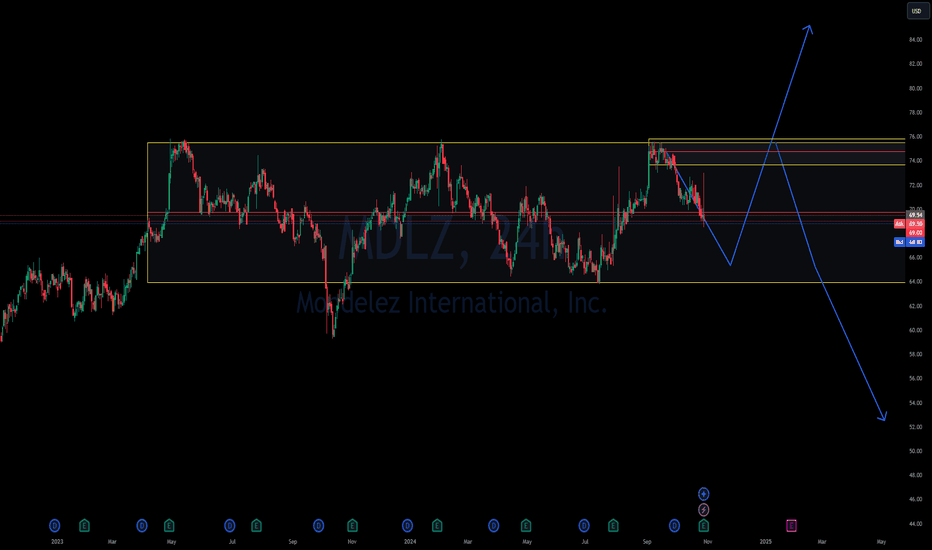Click the 2025 label on time axis
This screenshot has height=550, width=932.
[766, 542]
